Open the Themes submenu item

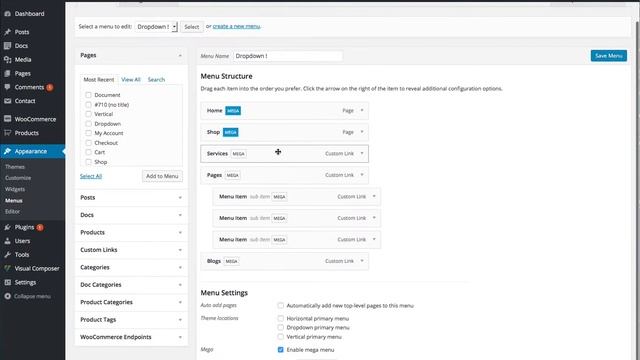(x=15, y=167)
